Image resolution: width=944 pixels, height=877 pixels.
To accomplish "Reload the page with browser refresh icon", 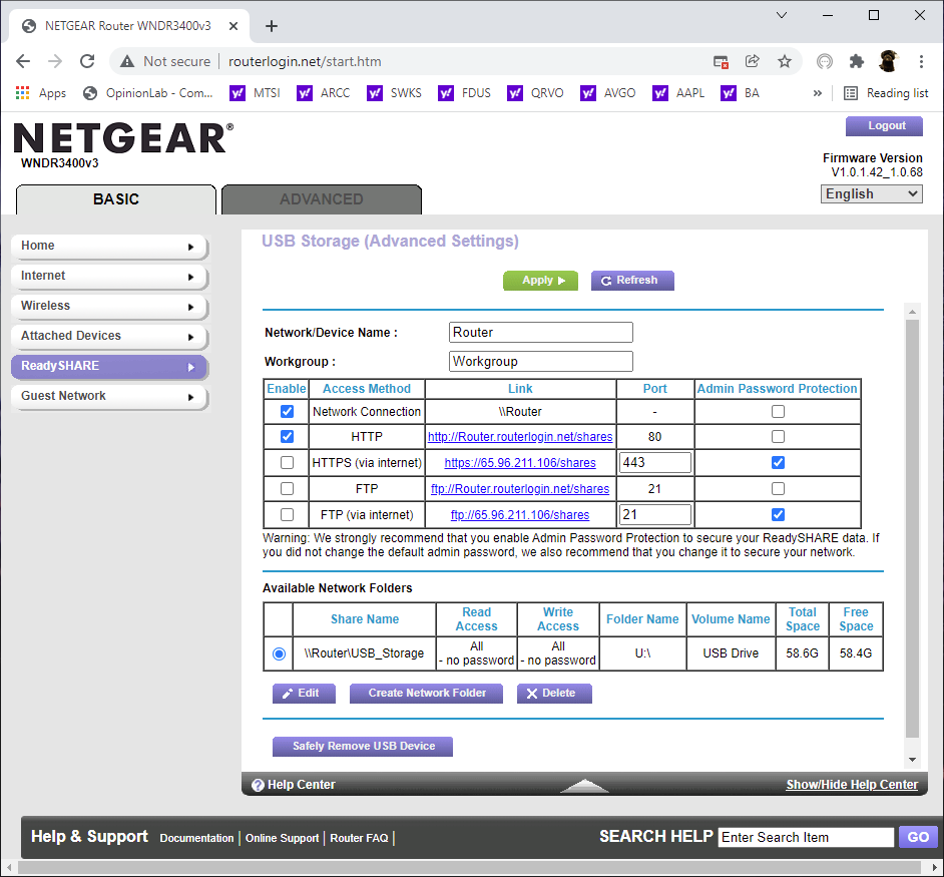I will (x=87, y=61).
